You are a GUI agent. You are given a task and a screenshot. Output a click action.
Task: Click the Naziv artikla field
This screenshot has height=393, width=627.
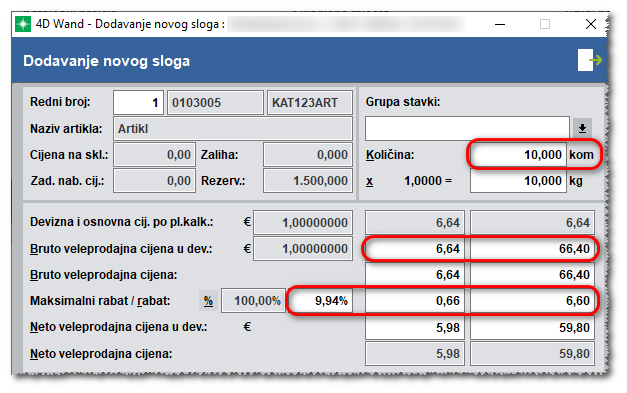point(233,129)
